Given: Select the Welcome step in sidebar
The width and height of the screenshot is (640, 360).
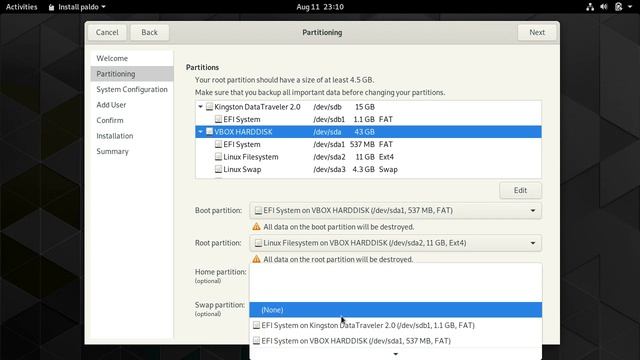Looking at the screenshot, I should [x=132, y=58].
